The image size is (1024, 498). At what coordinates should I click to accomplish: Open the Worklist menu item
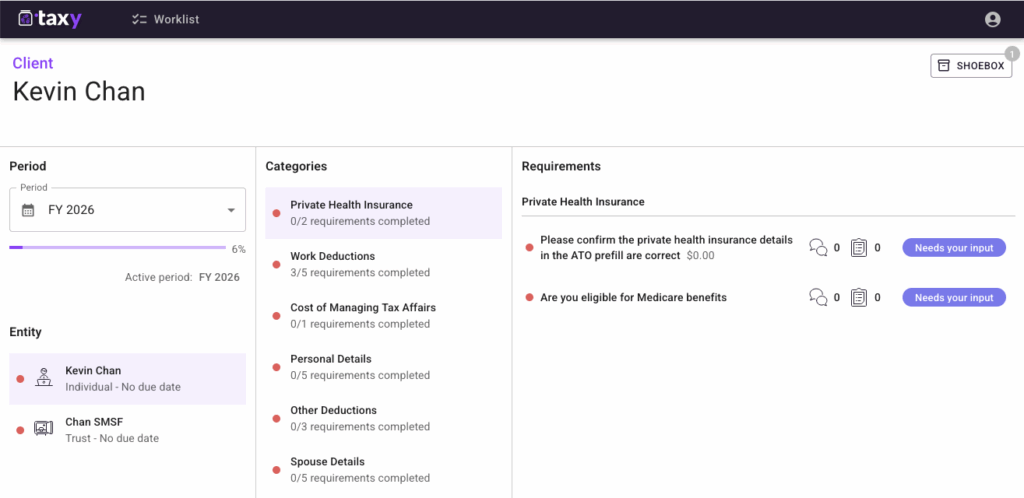point(166,19)
